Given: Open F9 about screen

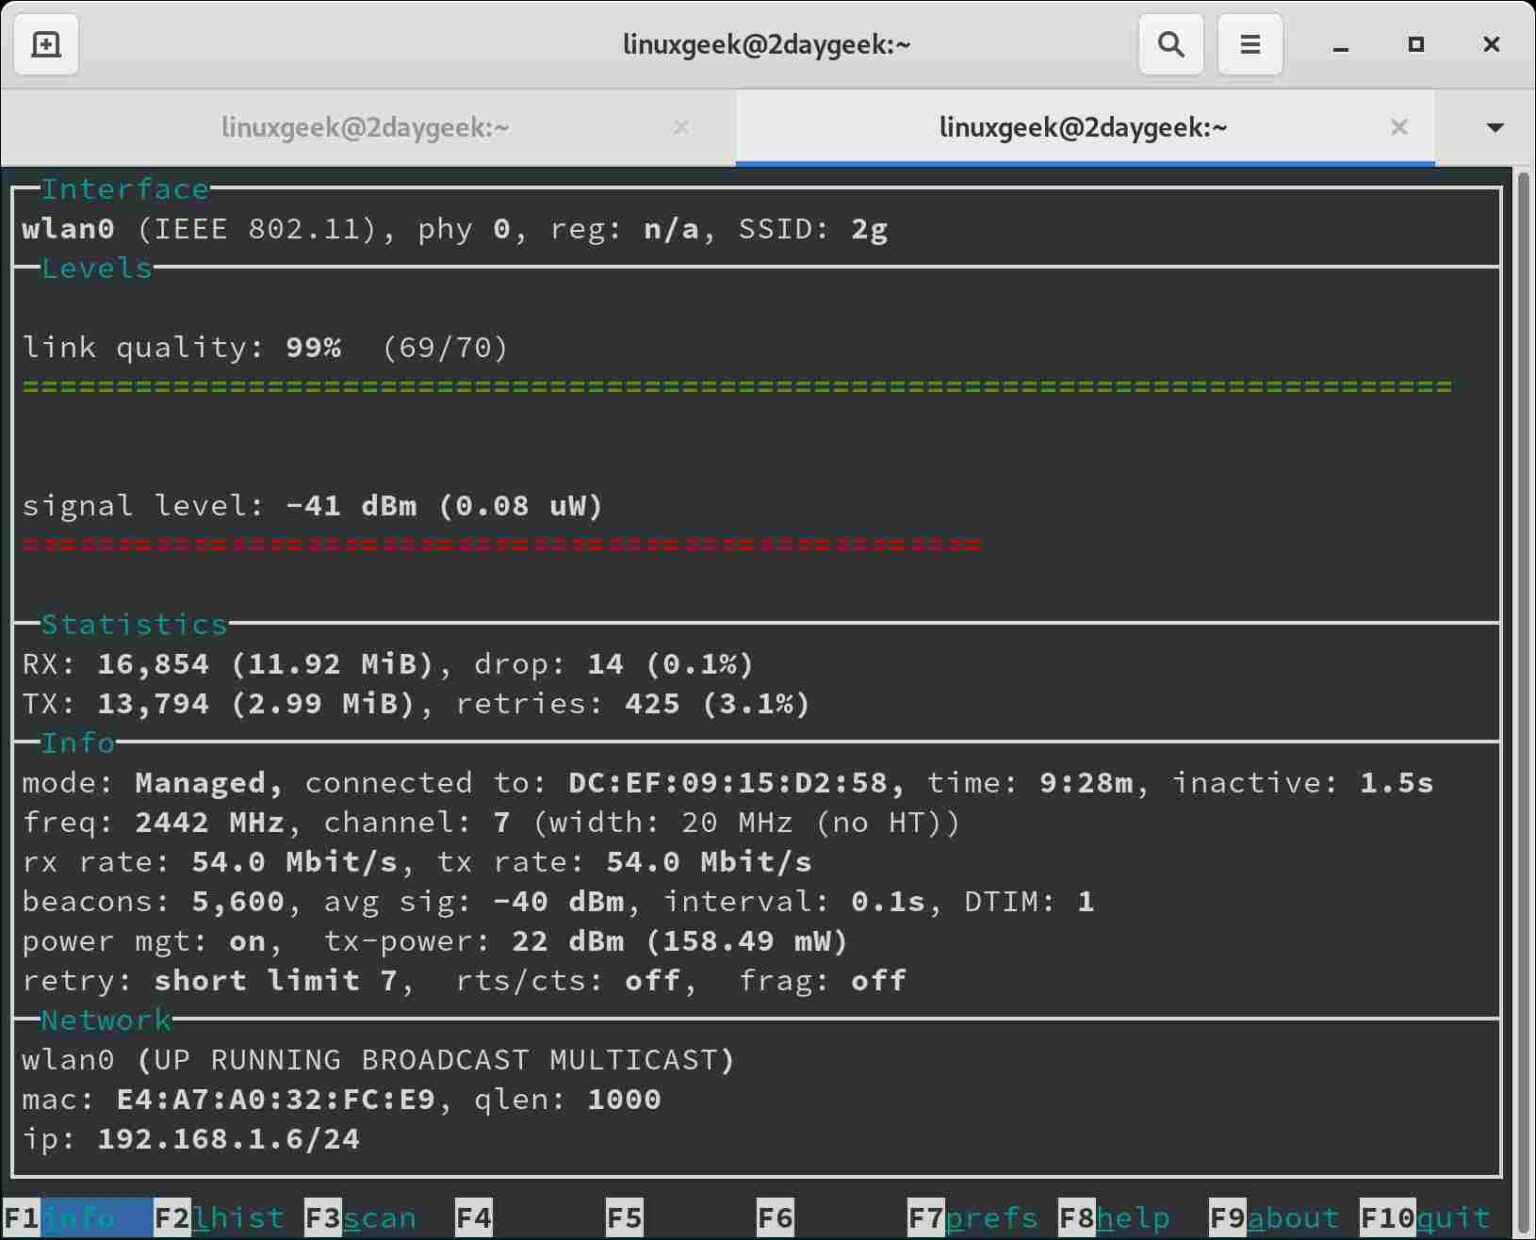Looking at the screenshot, I should tap(1274, 1217).
